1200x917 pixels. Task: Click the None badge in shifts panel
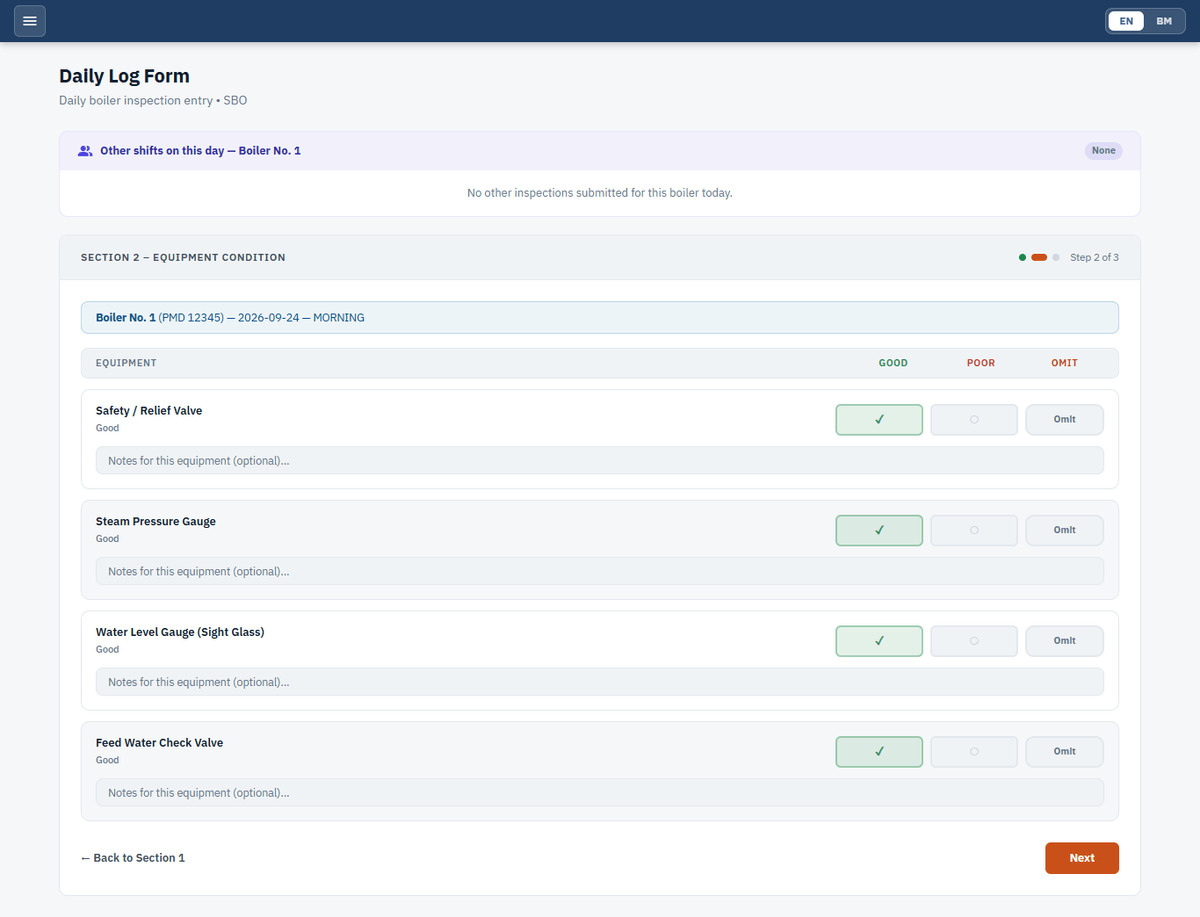click(x=1104, y=151)
